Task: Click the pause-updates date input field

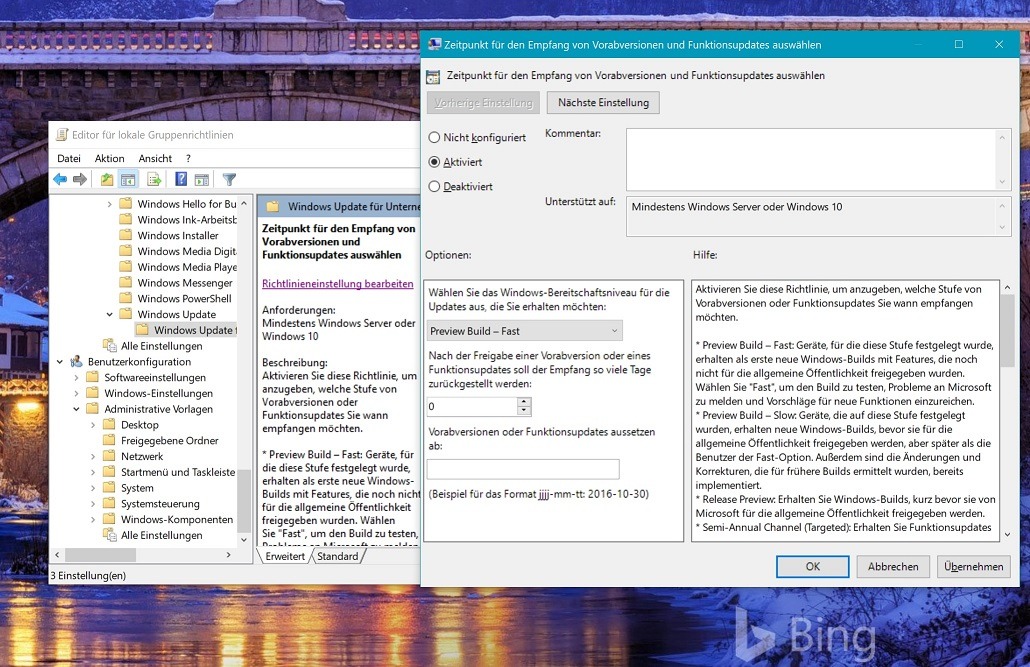Action: pyautogui.click(x=523, y=470)
